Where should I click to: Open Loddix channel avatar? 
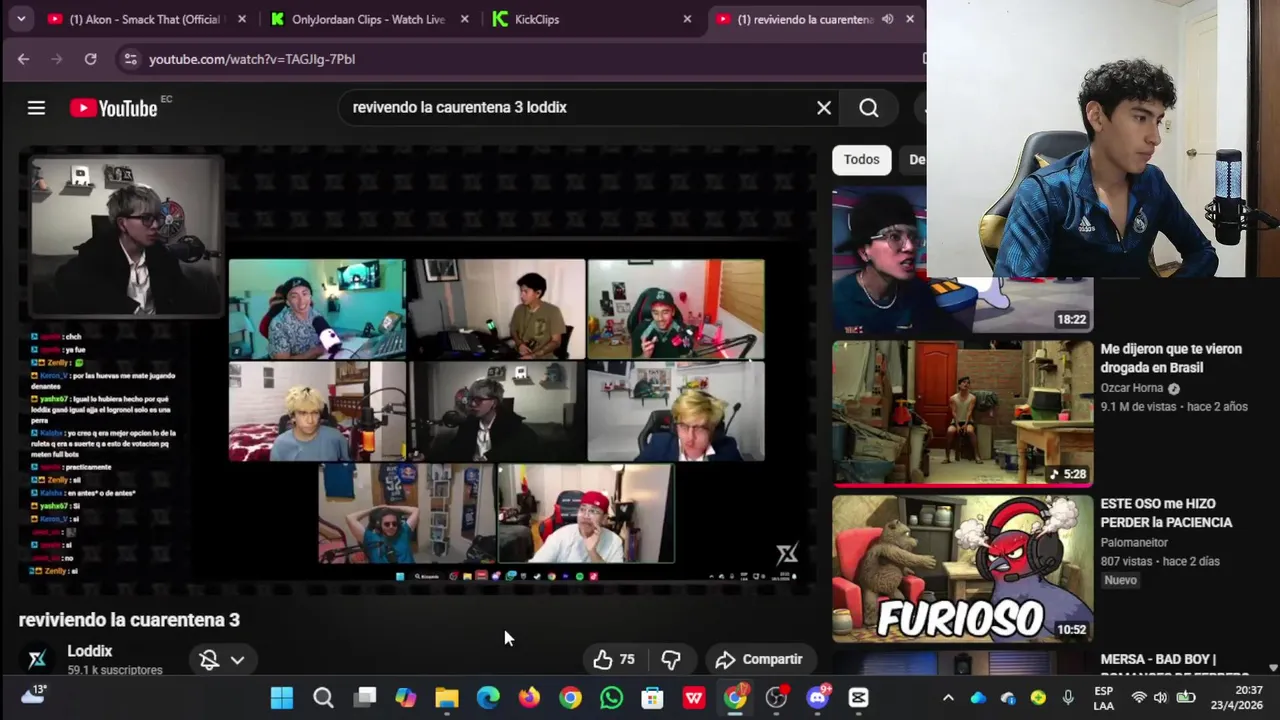click(37, 658)
